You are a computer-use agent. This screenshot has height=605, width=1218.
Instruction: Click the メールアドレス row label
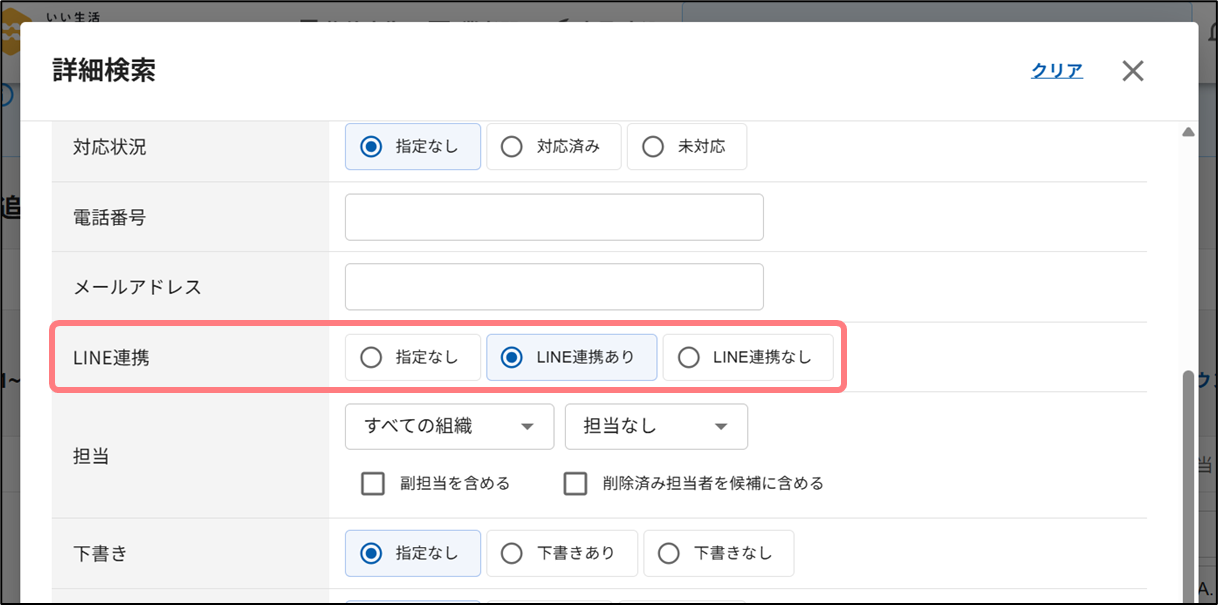pos(138,287)
